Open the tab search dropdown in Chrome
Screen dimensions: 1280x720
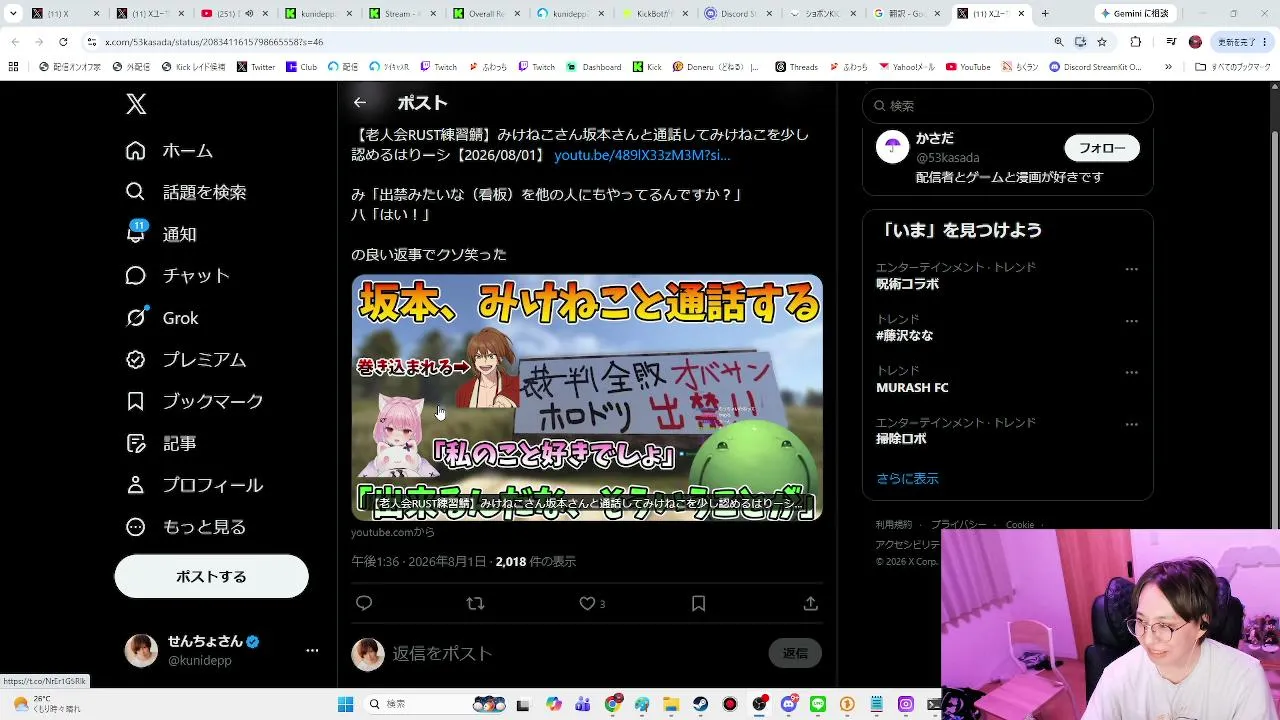pos(13,14)
